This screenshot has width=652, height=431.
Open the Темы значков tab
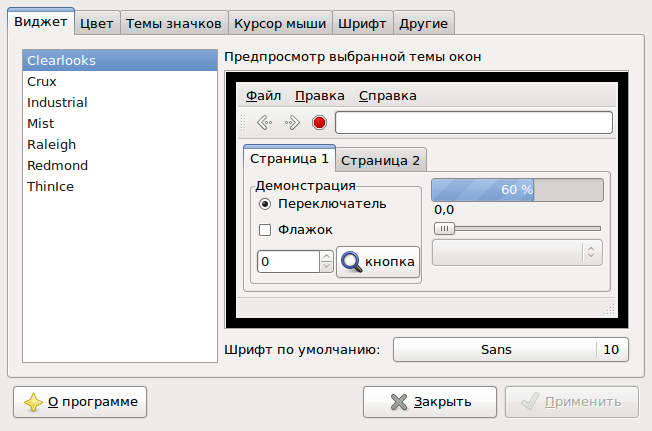click(174, 23)
